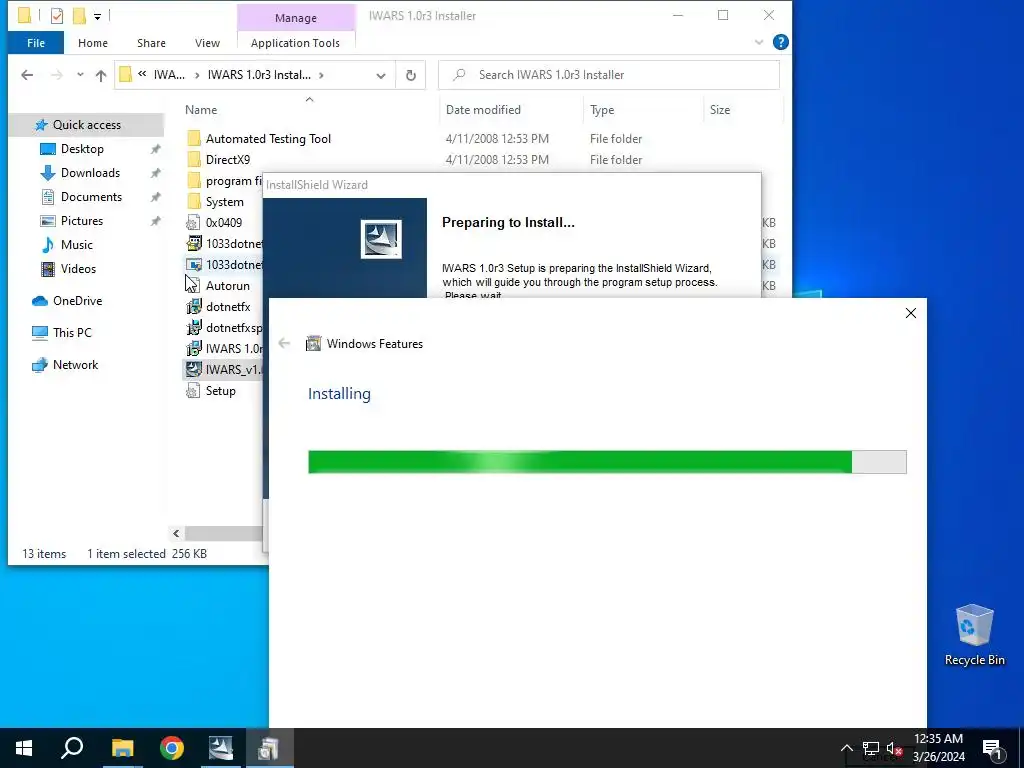This screenshot has width=1024, height=768.
Task: Open Customize Quick Access Toolbar dropdown
Action: pos(97,16)
